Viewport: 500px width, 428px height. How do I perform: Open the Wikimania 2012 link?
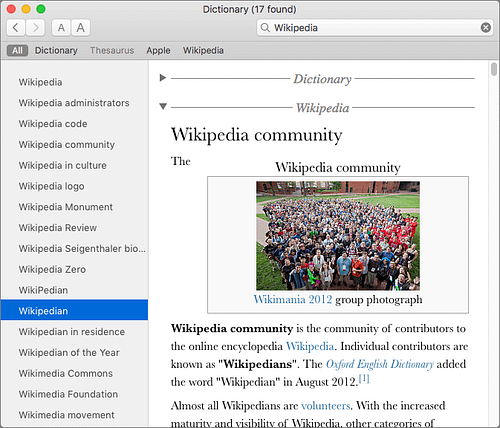click(x=293, y=299)
